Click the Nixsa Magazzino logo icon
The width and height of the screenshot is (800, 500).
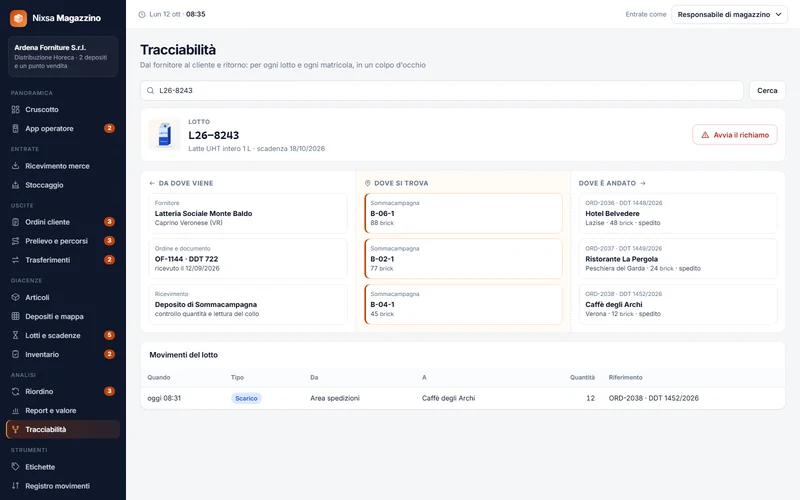click(x=18, y=18)
